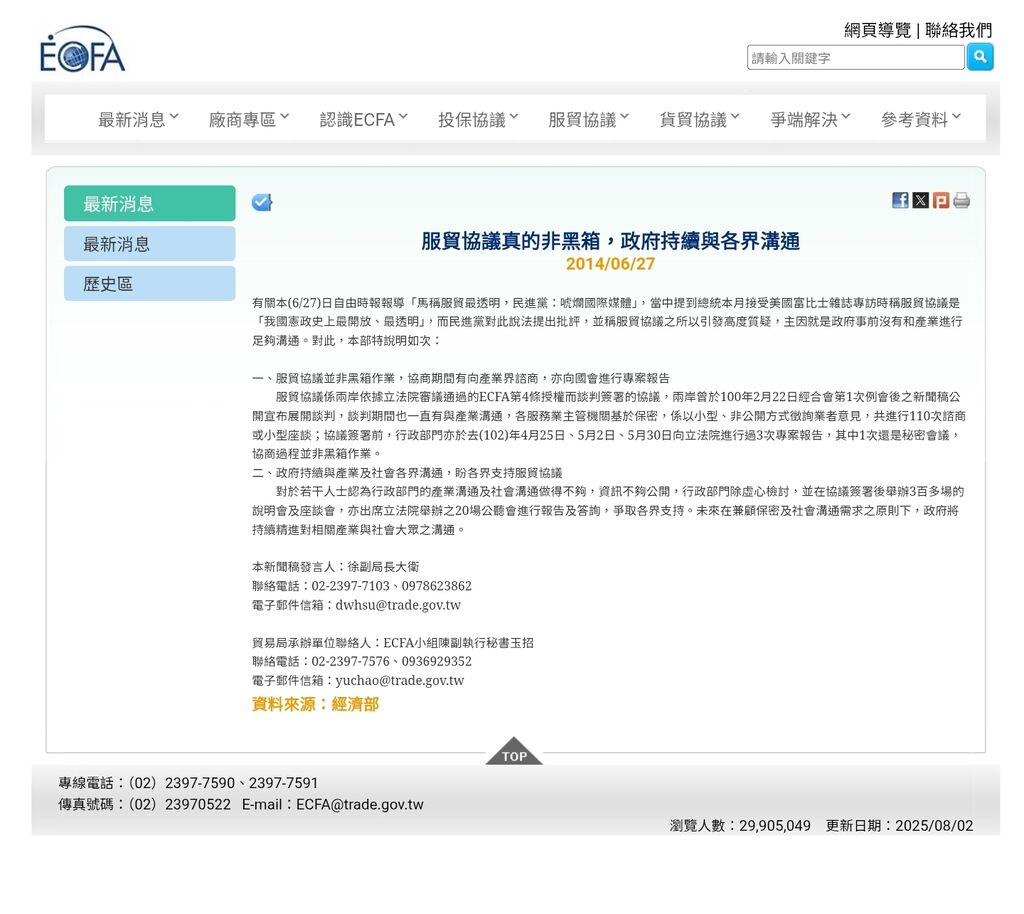Viewport: 1024px width, 914px height.
Task: Click the 資料來源：經濟部 source line
Action: pyautogui.click(x=315, y=704)
